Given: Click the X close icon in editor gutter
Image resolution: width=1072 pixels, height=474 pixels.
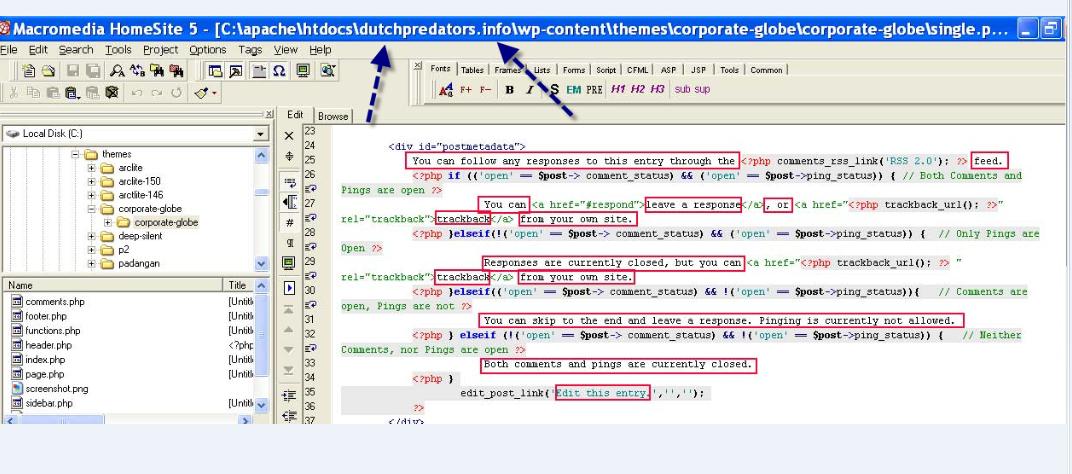Looking at the screenshot, I should (x=289, y=136).
